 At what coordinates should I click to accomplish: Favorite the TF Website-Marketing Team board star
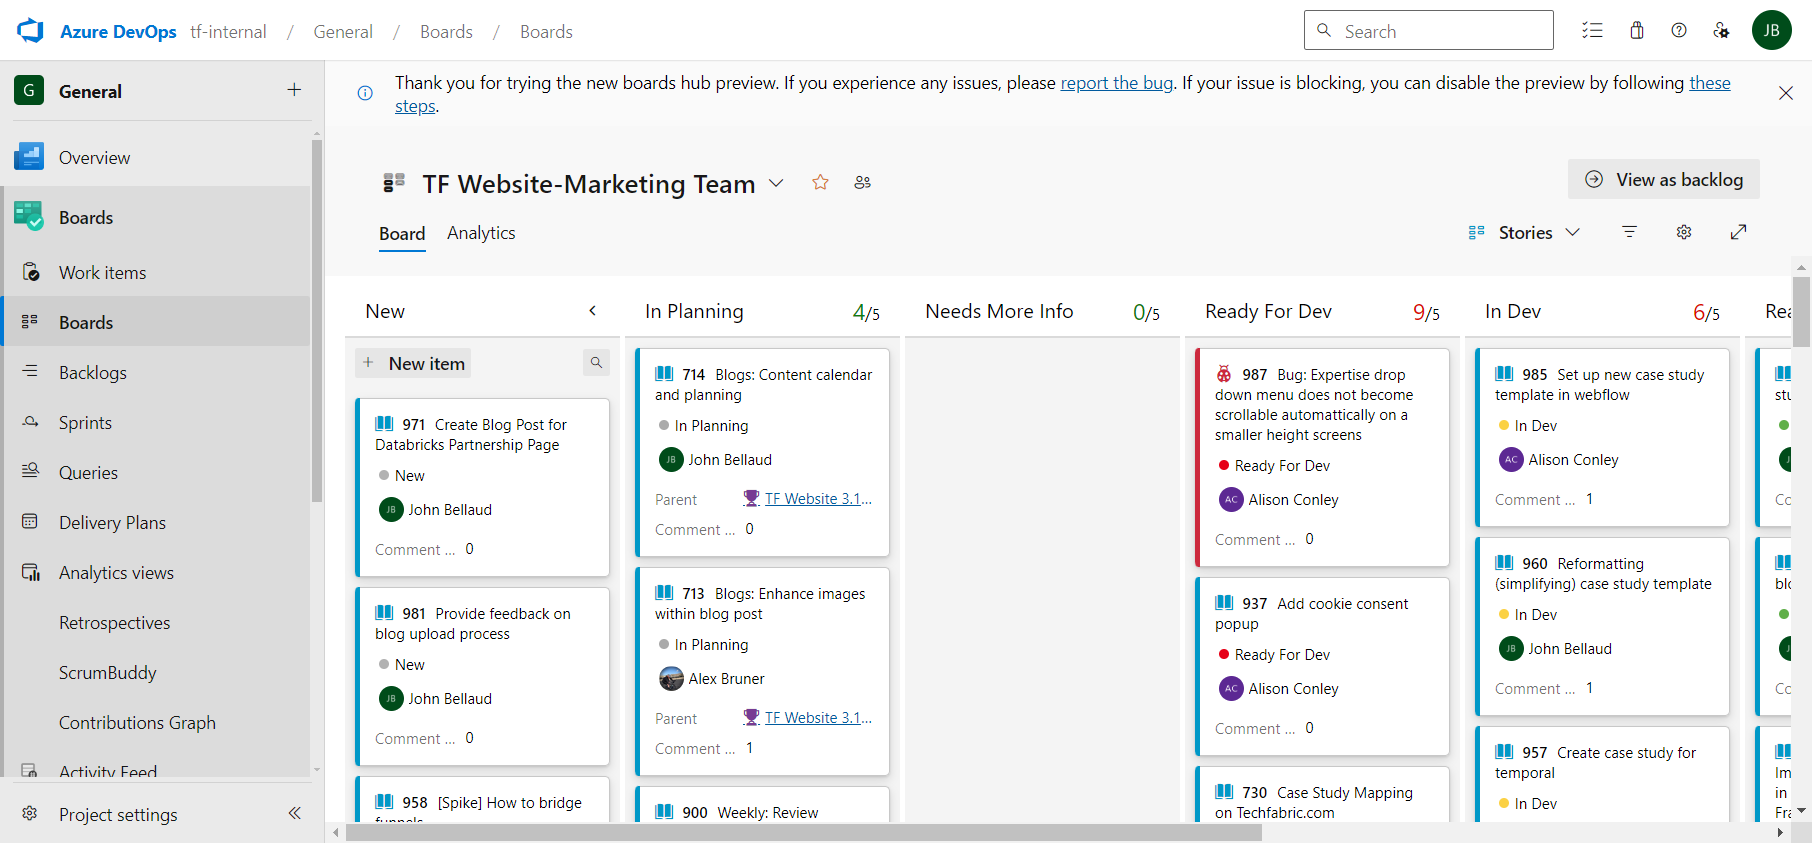tap(820, 182)
